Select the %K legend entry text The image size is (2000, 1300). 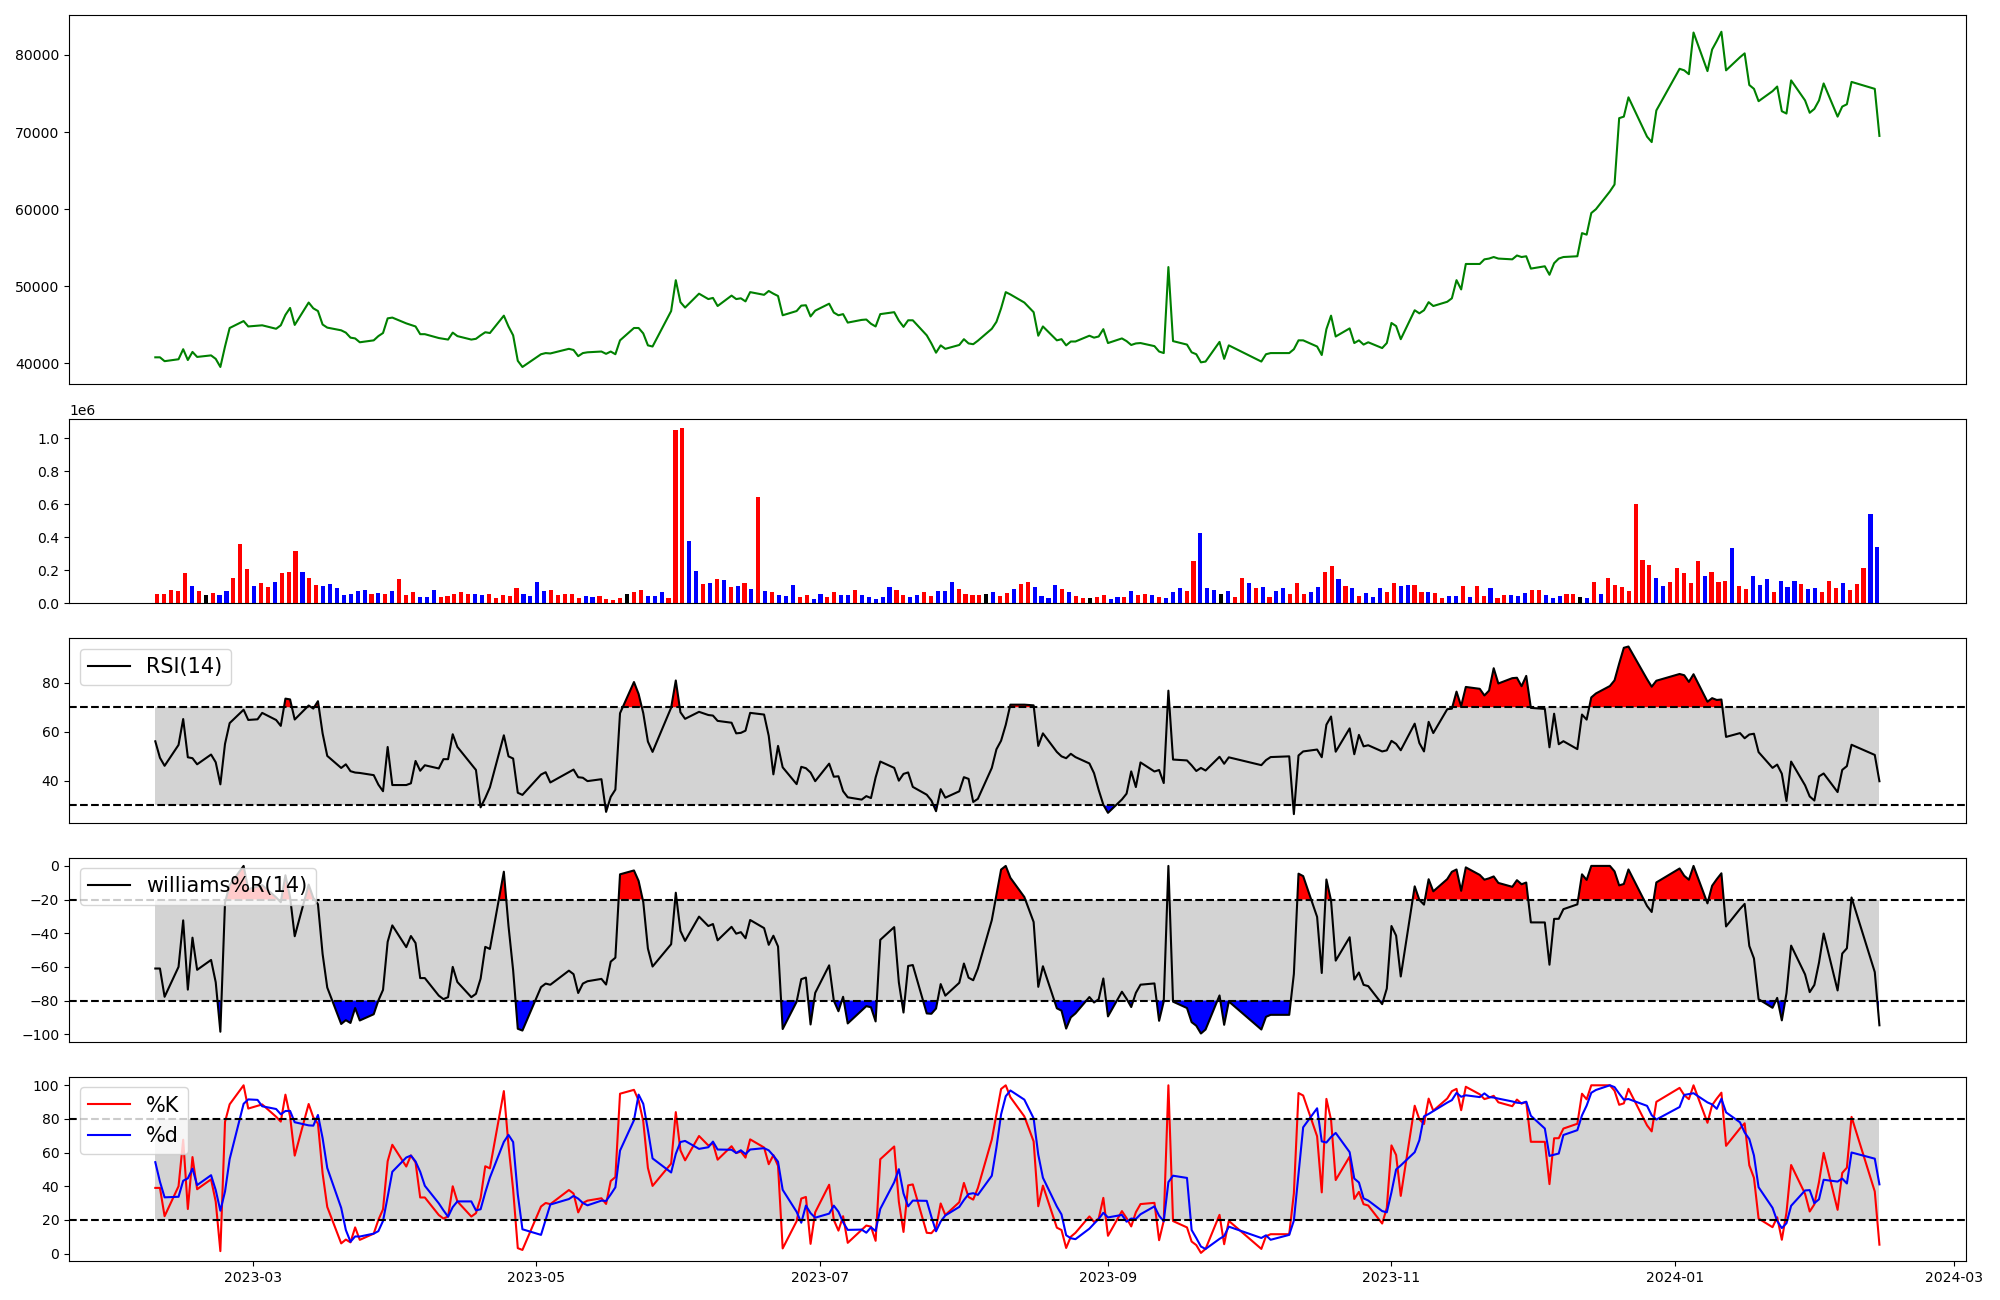coord(162,1105)
